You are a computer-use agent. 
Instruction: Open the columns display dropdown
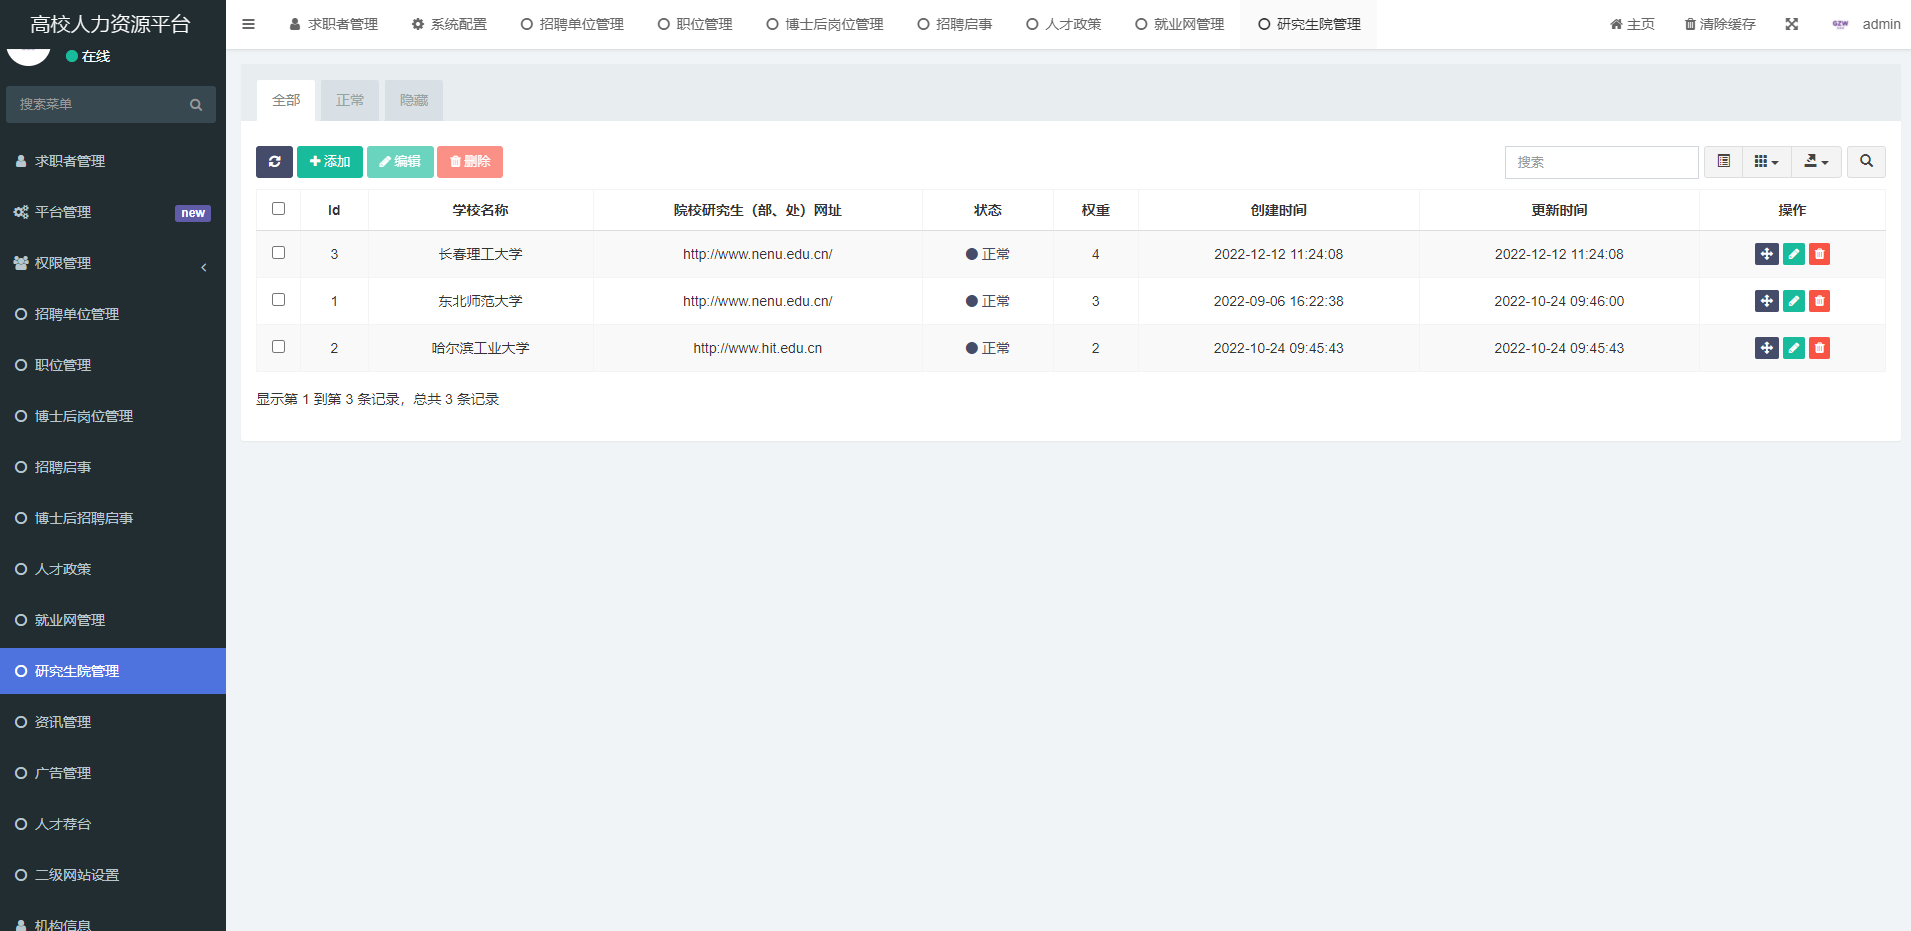[1766, 162]
